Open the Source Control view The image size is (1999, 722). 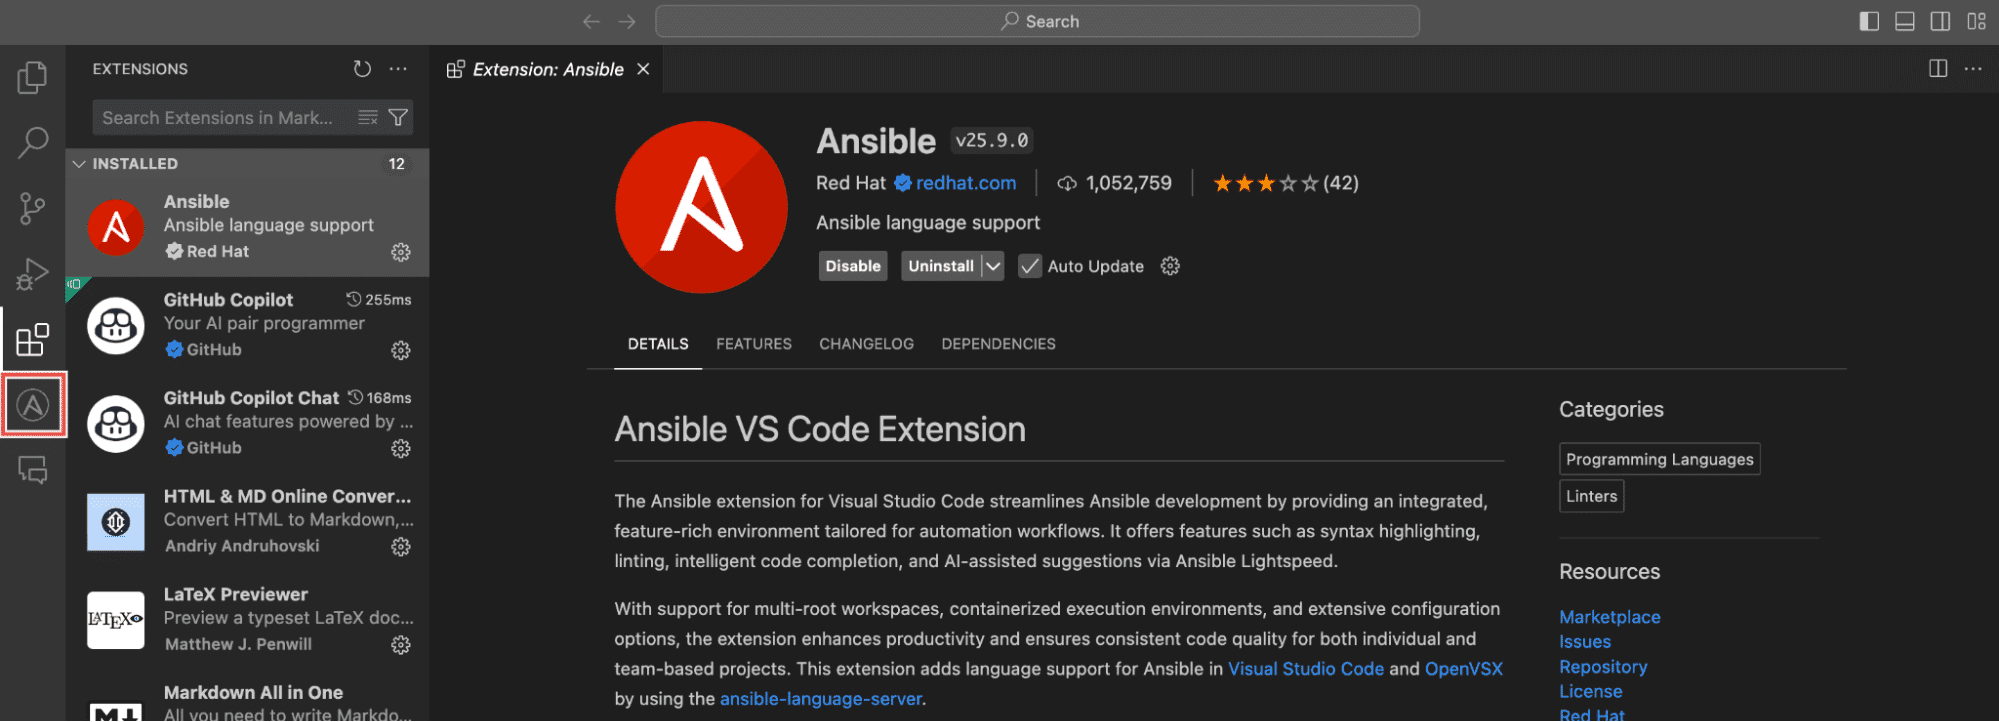pos(32,208)
